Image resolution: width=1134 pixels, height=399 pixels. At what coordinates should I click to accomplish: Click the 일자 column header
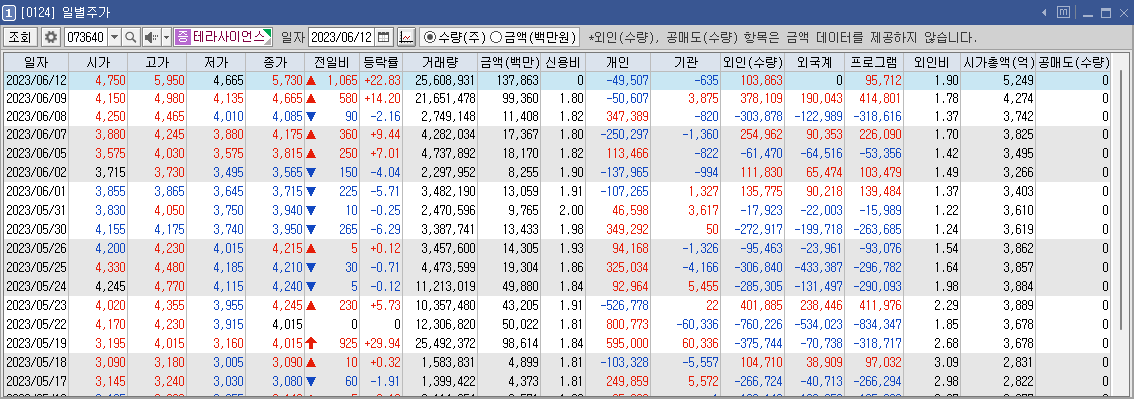click(35, 62)
